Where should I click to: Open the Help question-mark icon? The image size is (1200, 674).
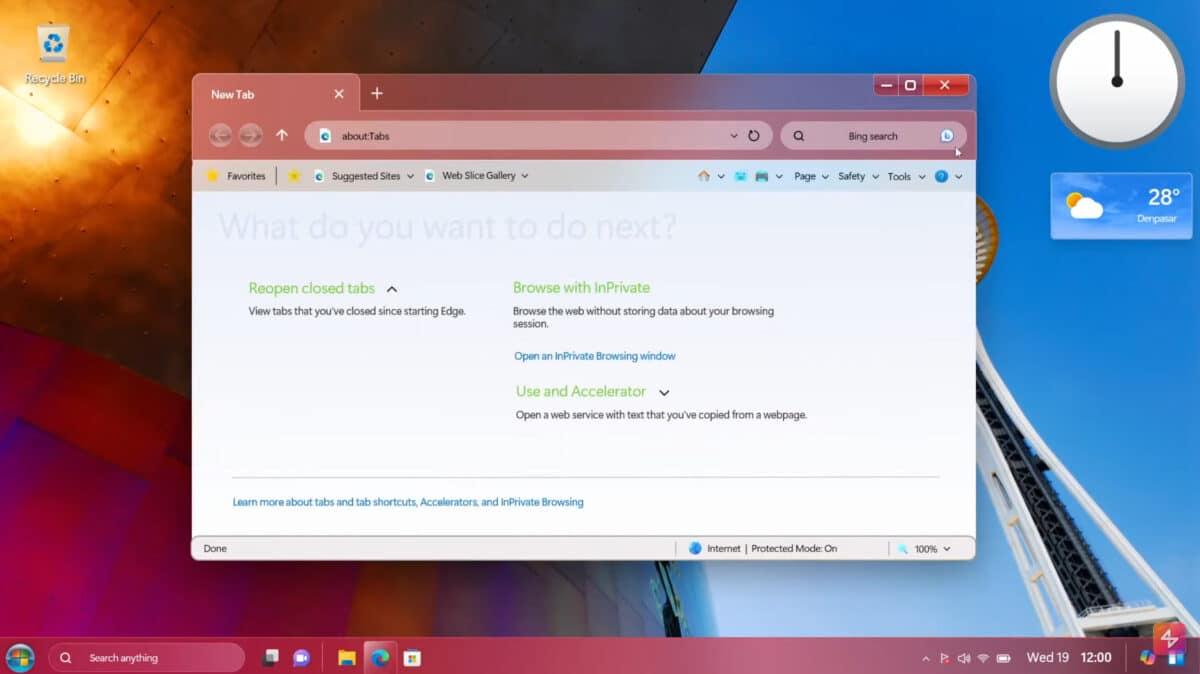[x=941, y=176]
